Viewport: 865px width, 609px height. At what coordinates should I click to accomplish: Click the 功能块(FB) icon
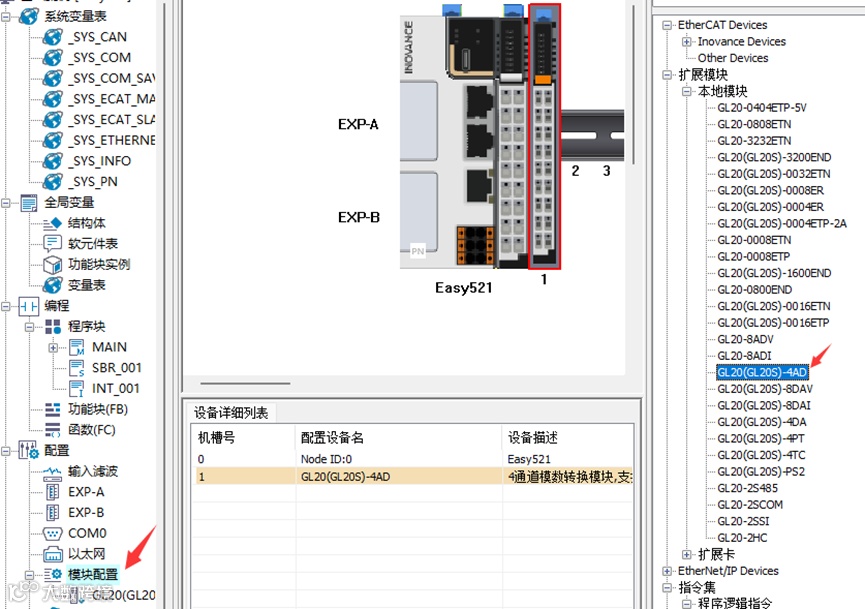pyautogui.click(x=53, y=409)
